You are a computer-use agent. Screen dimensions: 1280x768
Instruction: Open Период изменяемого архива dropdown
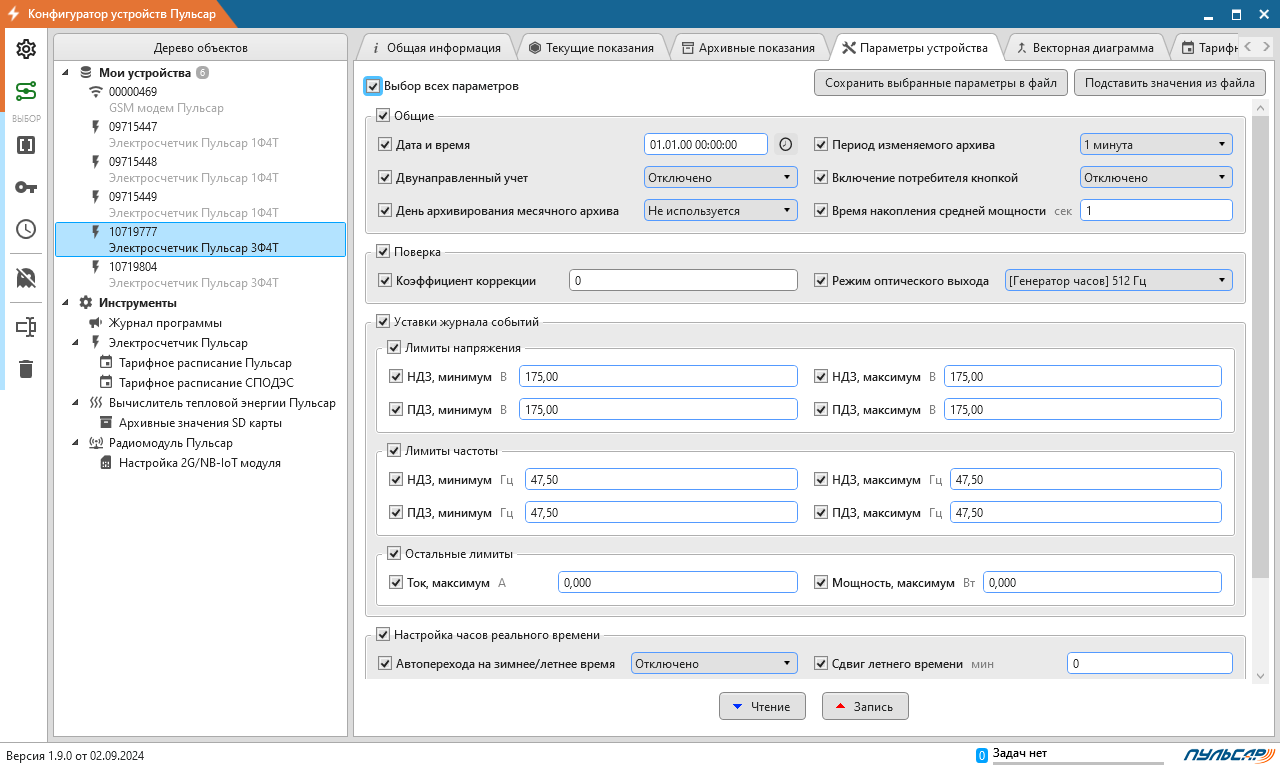1156,144
